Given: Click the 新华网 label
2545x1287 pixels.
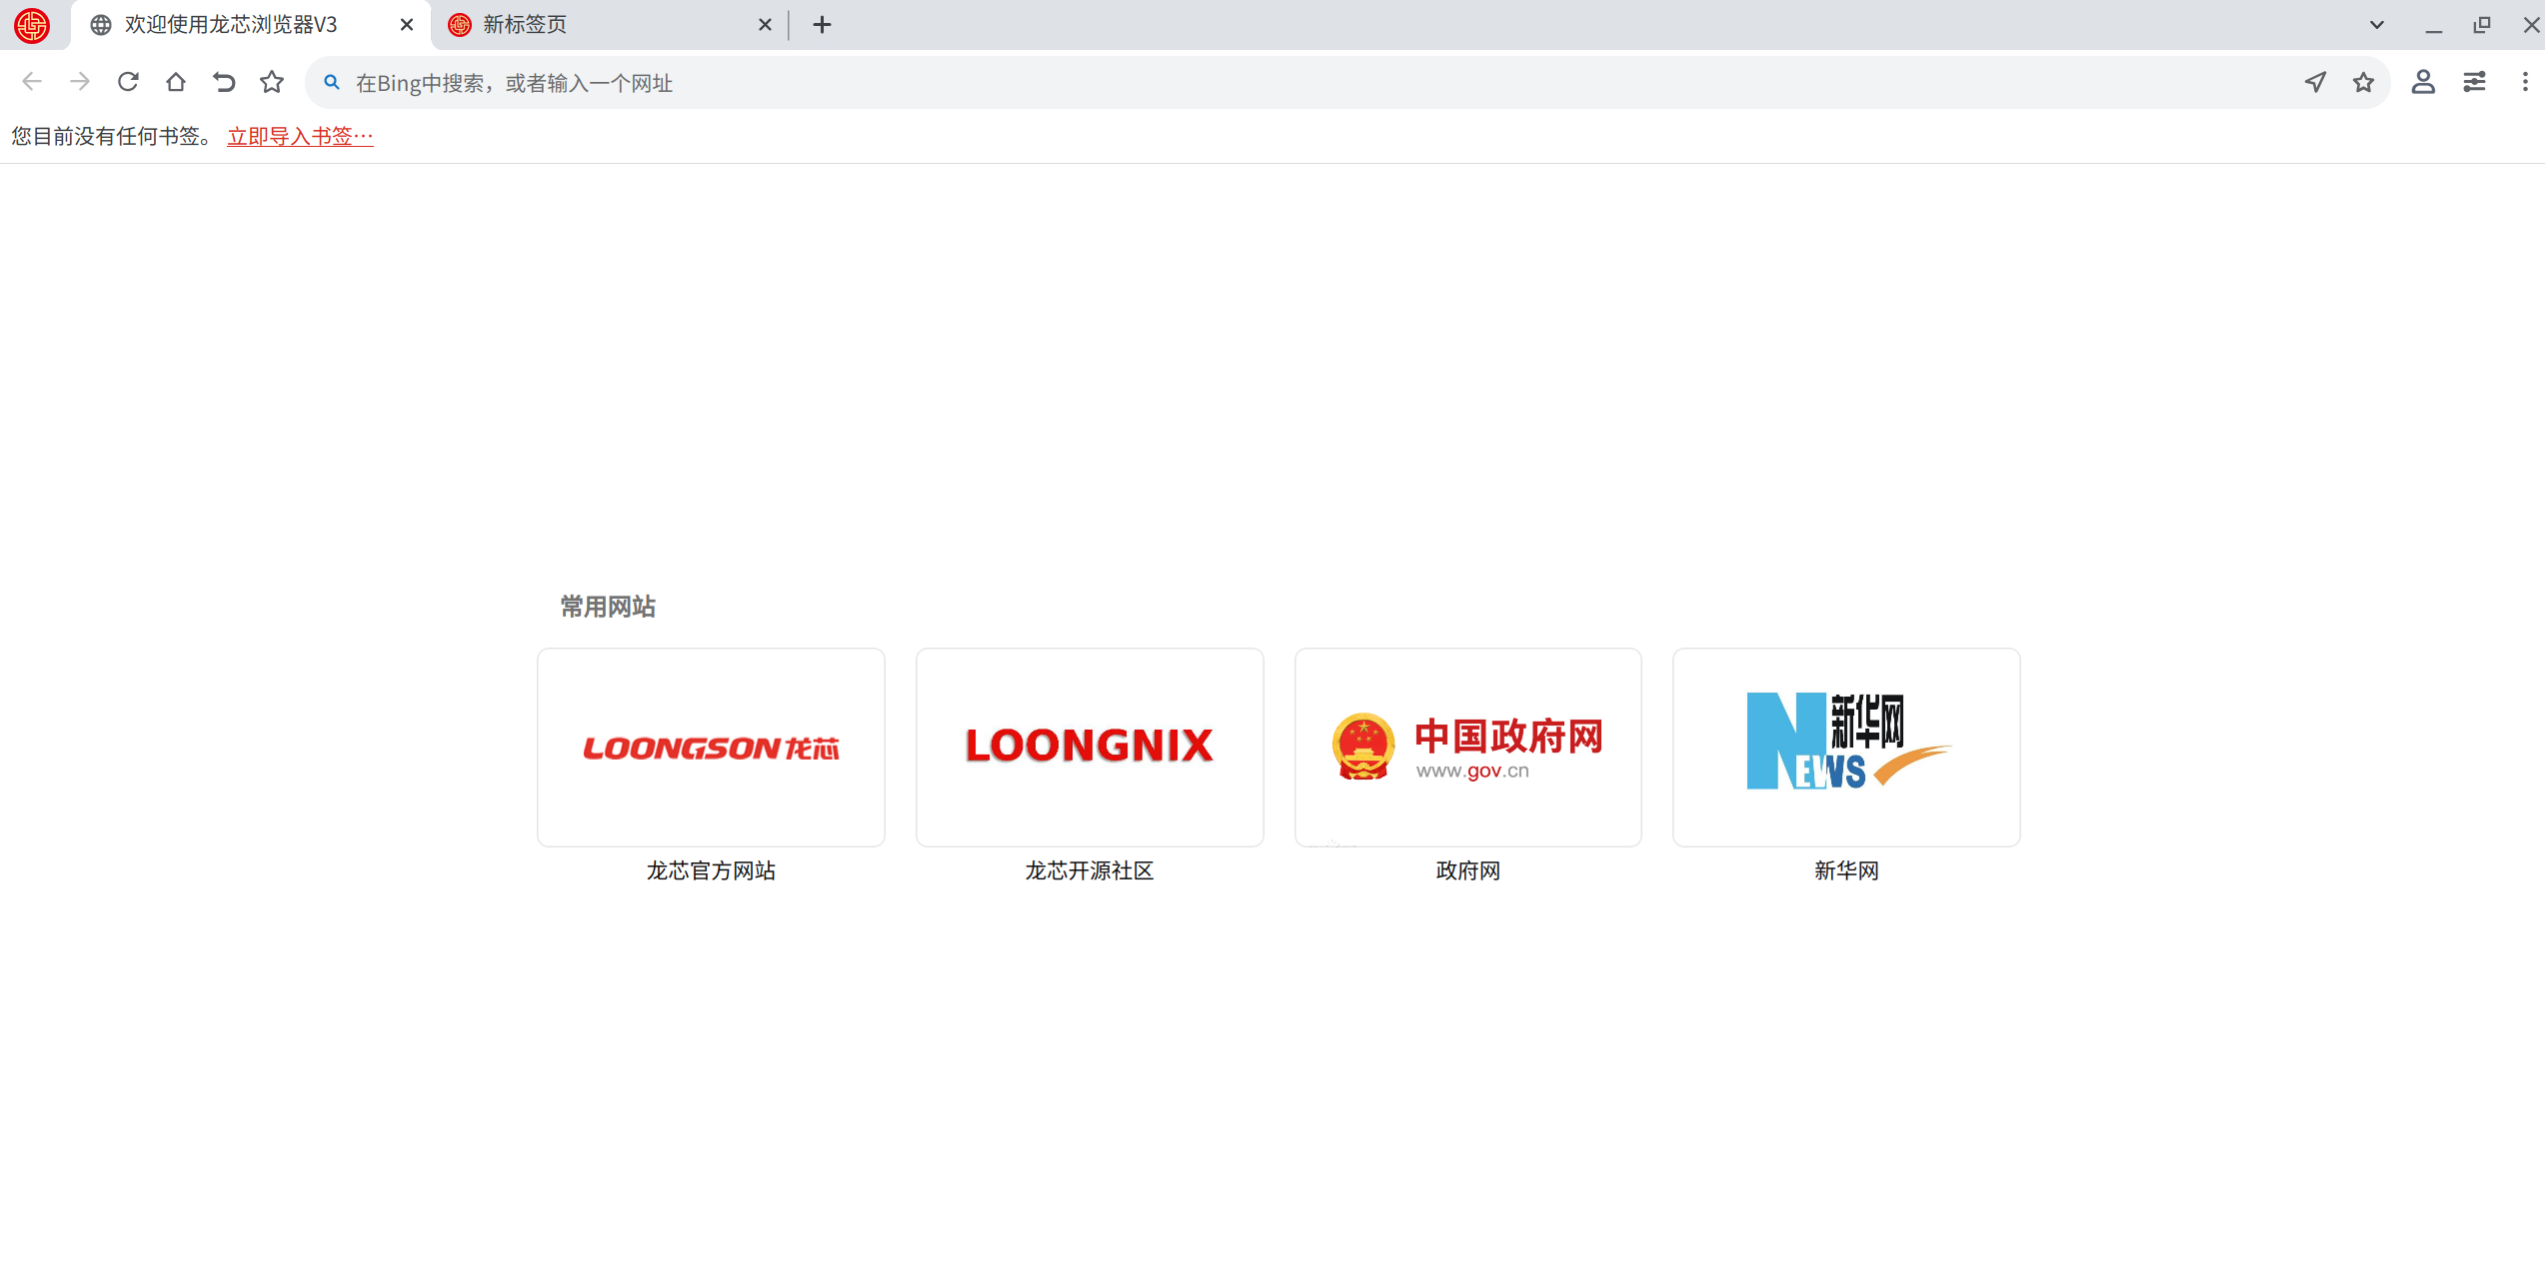Looking at the screenshot, I should point(1846,871).
